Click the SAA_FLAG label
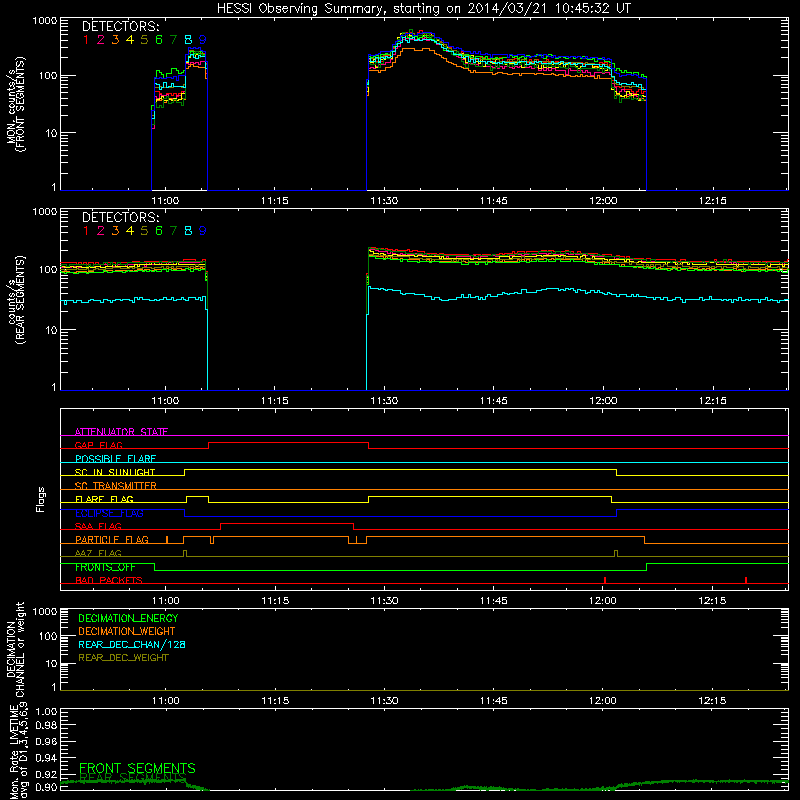Viewport: 800px width, 800px height. [x=98, y=527]
